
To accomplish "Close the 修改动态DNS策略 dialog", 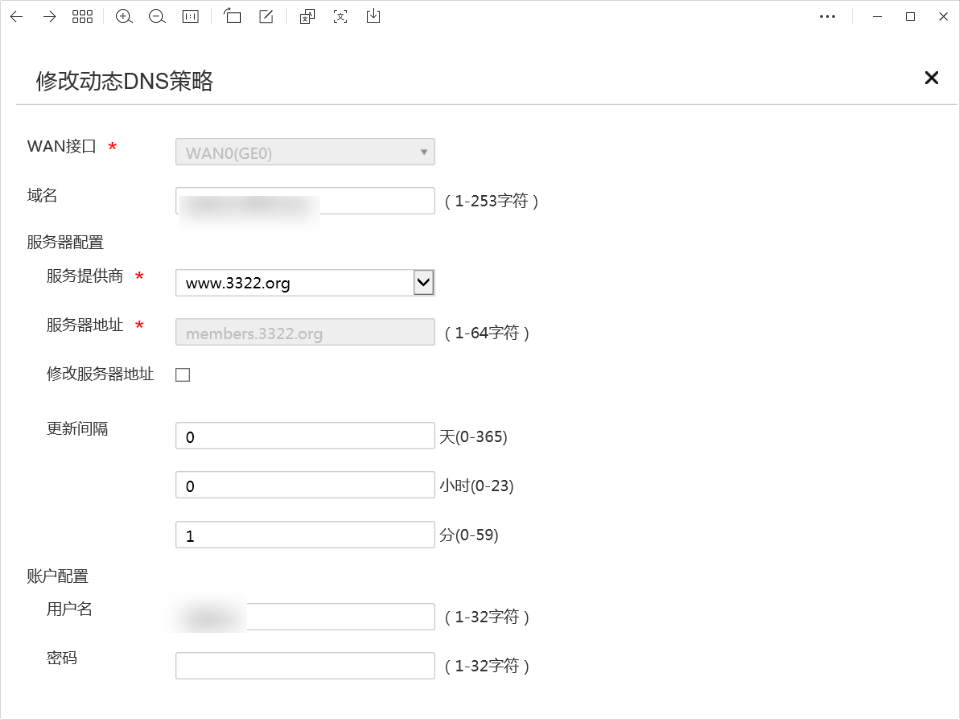I will tap(931, 78).
